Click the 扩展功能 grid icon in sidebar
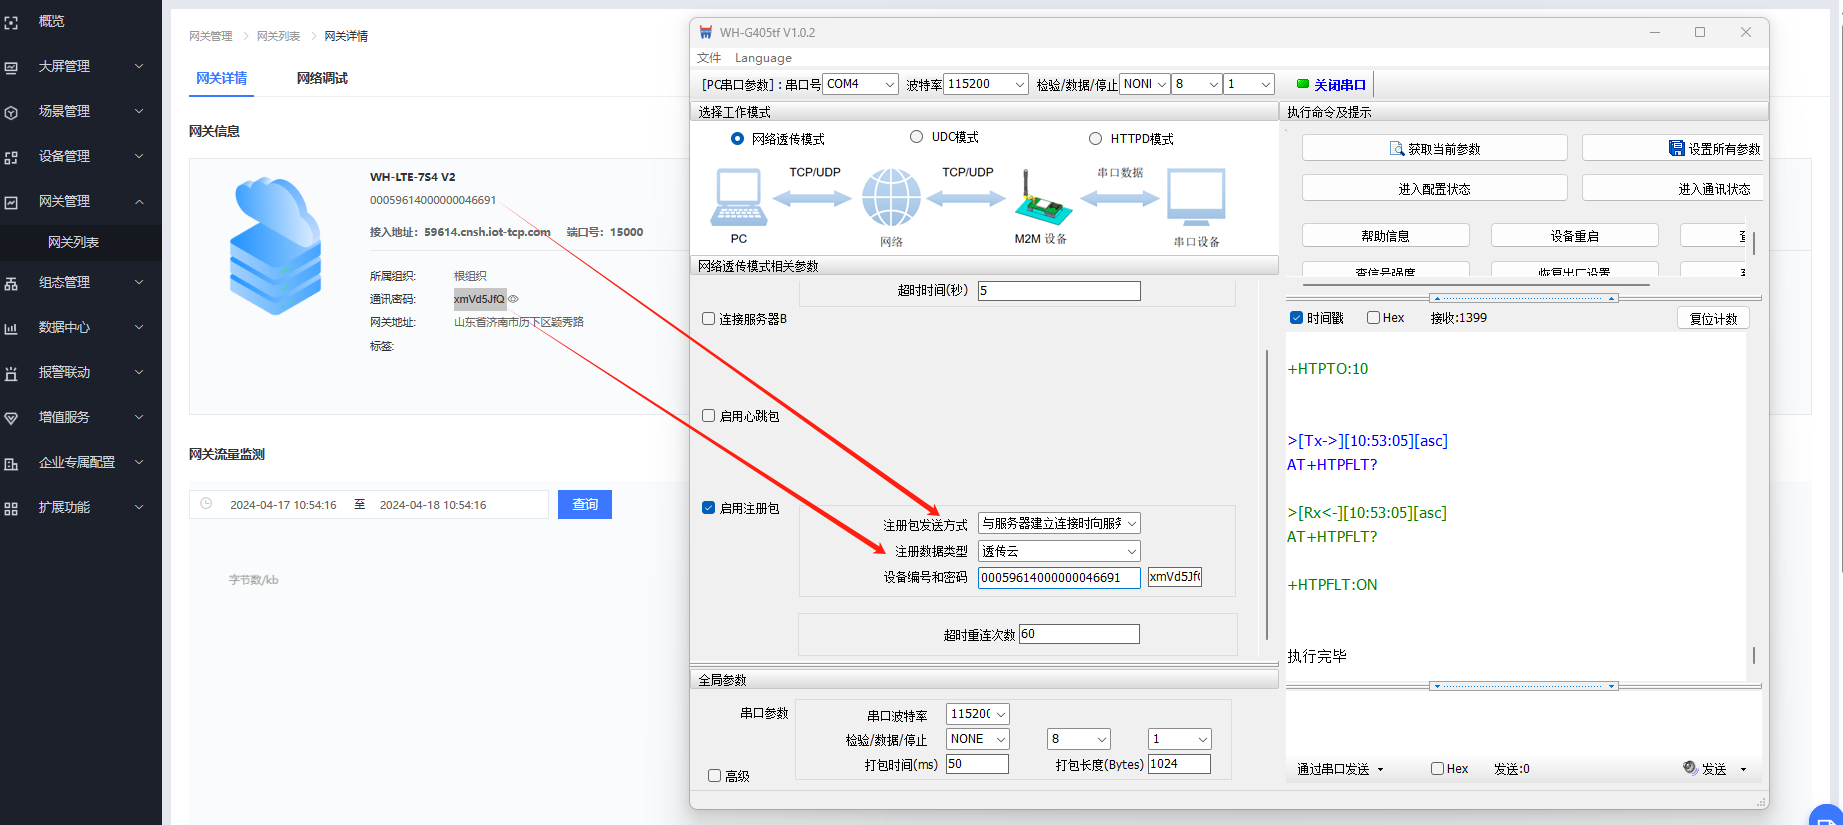 pos(12,508)
